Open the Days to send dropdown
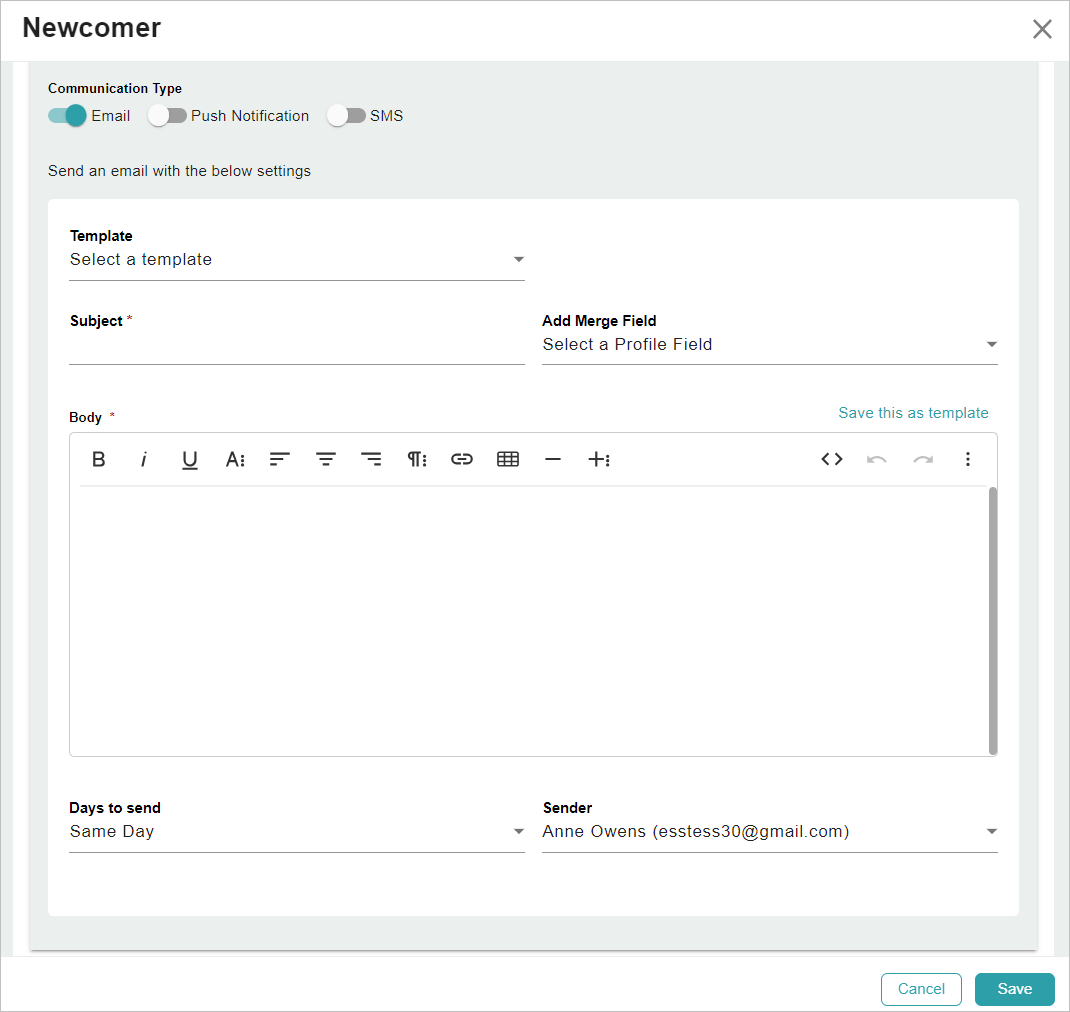 297,832
